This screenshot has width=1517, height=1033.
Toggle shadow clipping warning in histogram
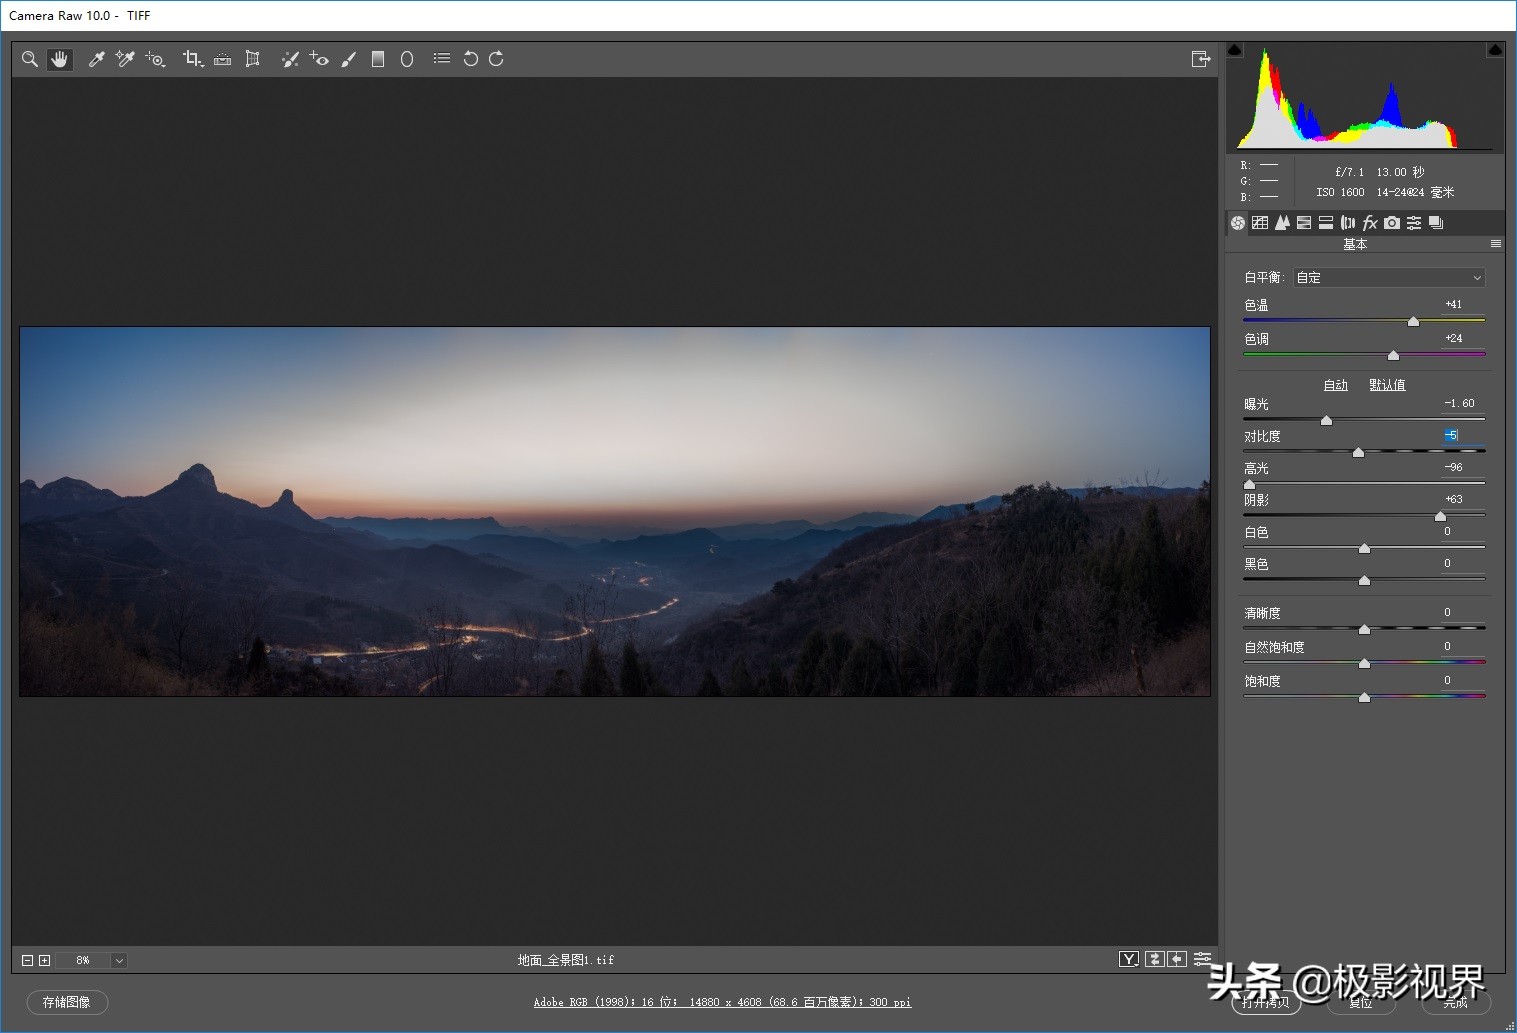coord(1235,50)
